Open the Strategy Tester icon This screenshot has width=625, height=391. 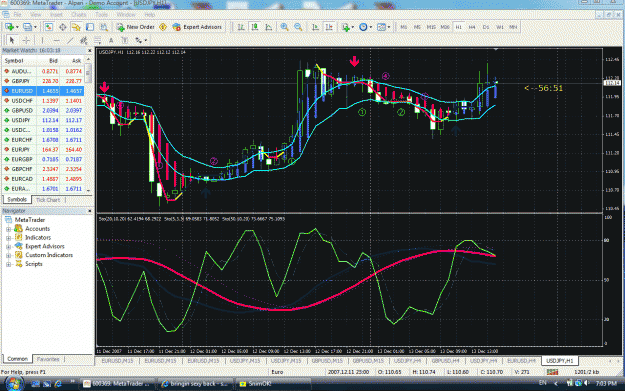pos(104,27)
